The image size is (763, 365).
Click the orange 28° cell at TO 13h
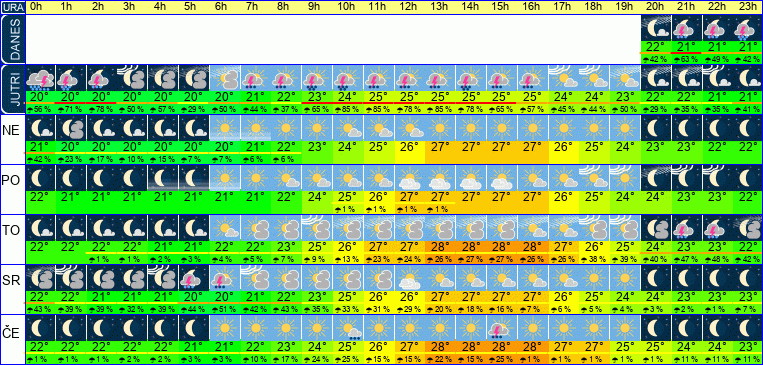(440, 246)
